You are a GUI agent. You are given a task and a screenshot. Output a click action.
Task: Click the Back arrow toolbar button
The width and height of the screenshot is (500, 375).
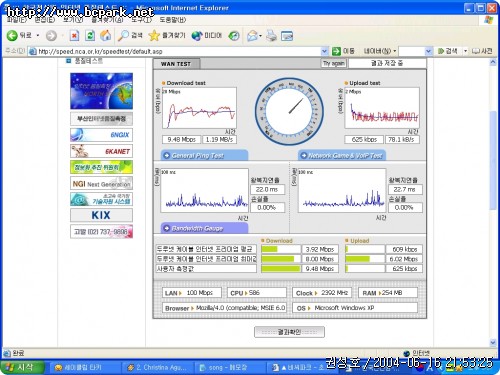12,36
